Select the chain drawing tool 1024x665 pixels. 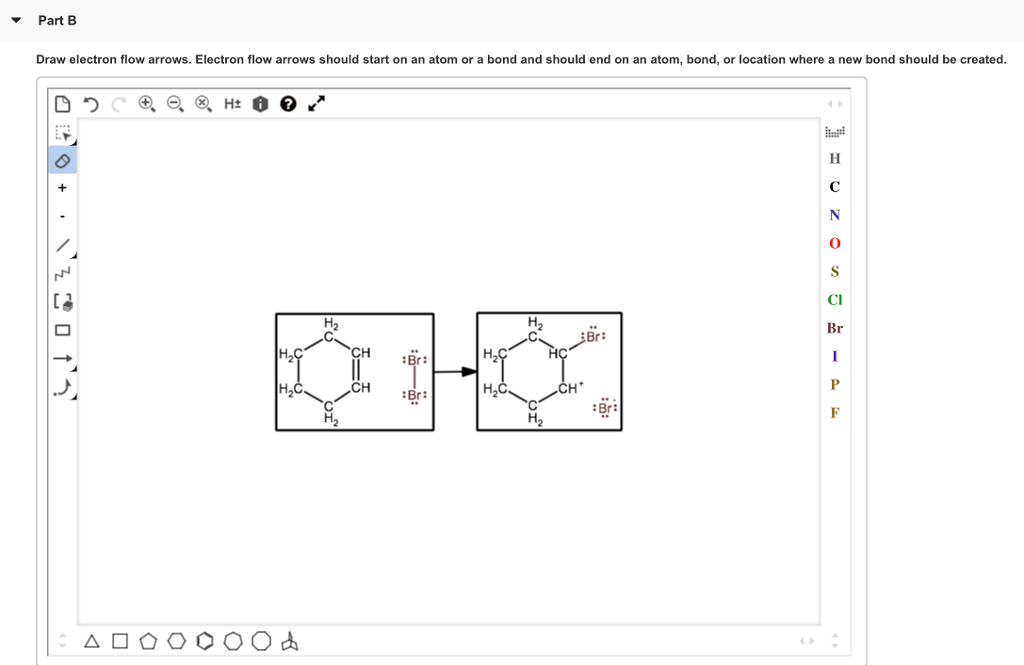point(62,270)
